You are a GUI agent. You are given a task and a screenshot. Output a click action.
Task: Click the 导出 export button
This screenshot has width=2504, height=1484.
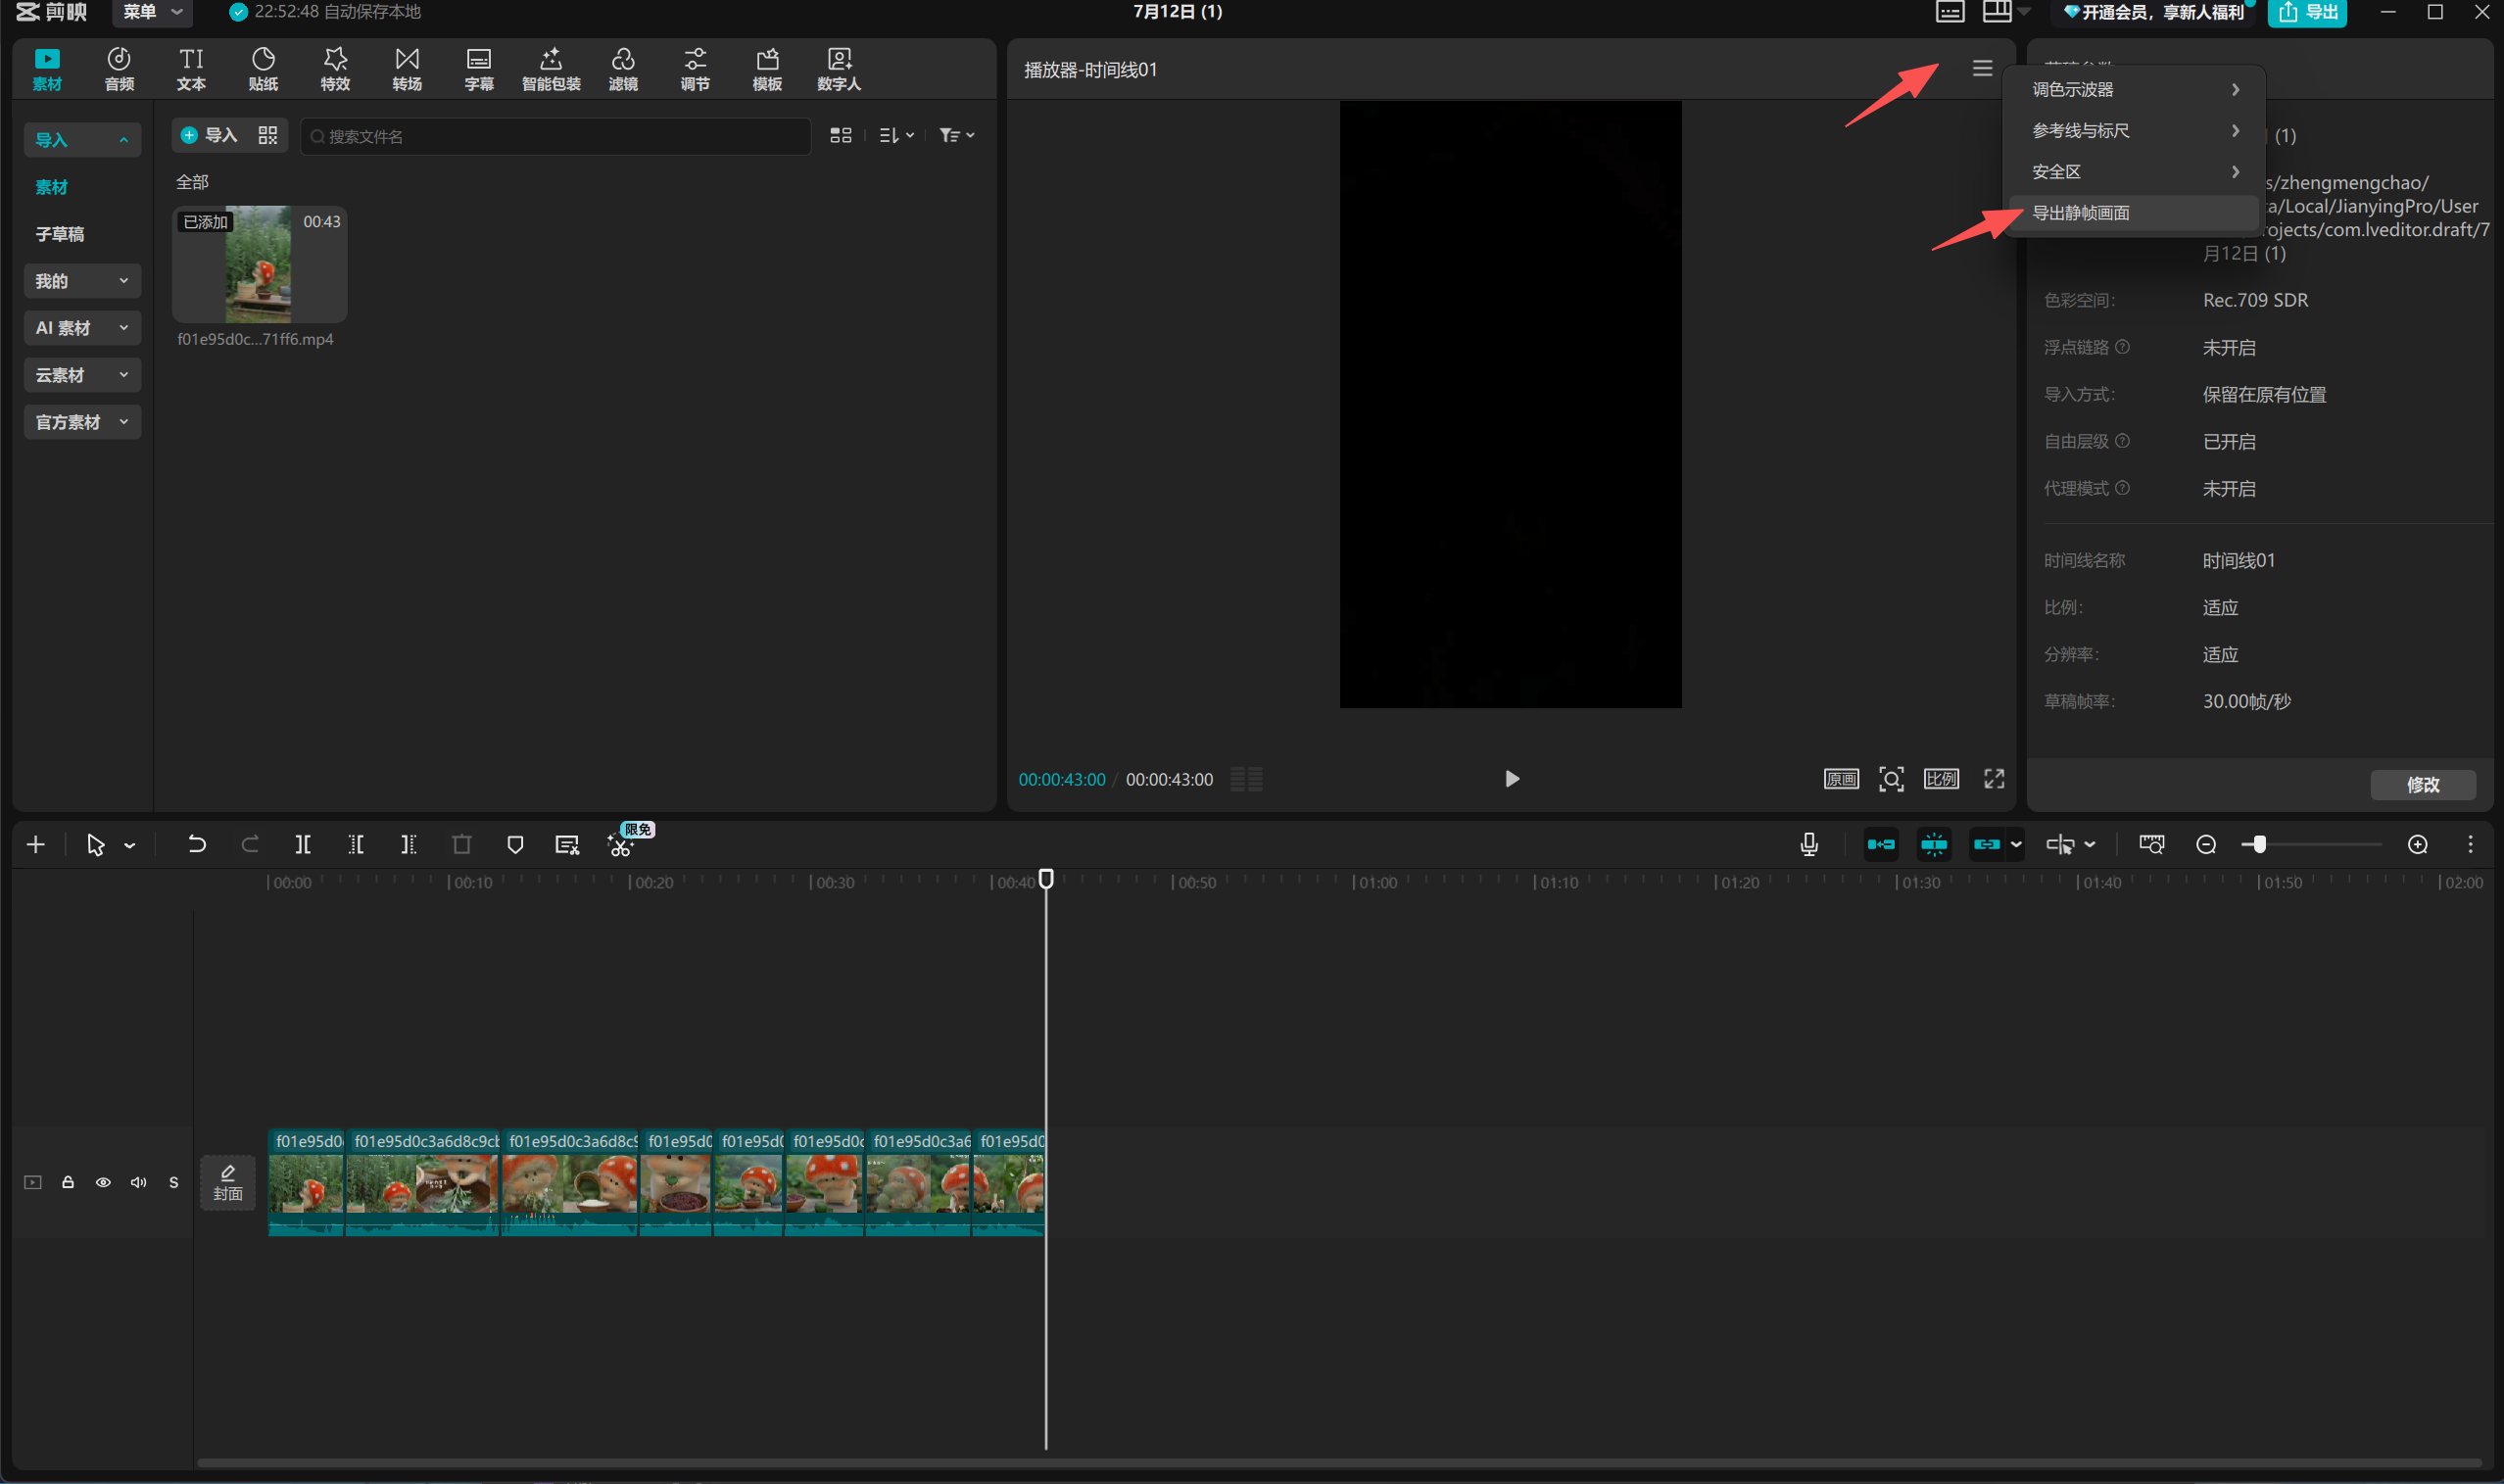[2306, 12]
